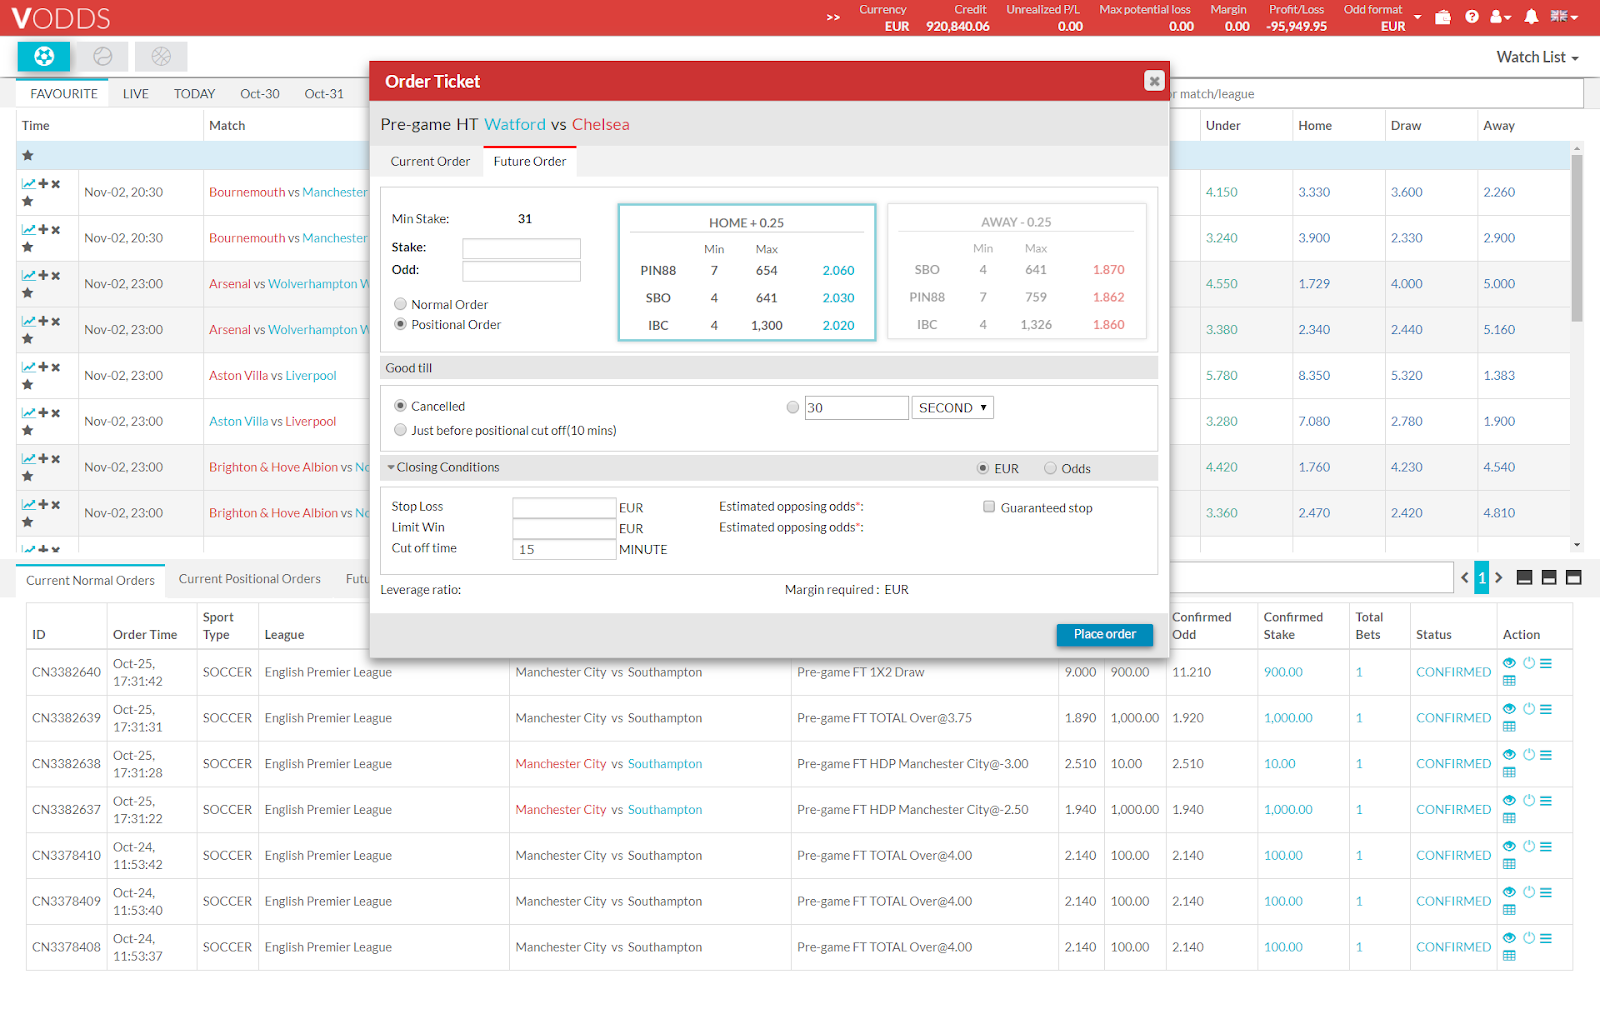This screenshot has height=1019, width=1600.
Task: Click the Stop Loss input field
Action: point(564,508)
